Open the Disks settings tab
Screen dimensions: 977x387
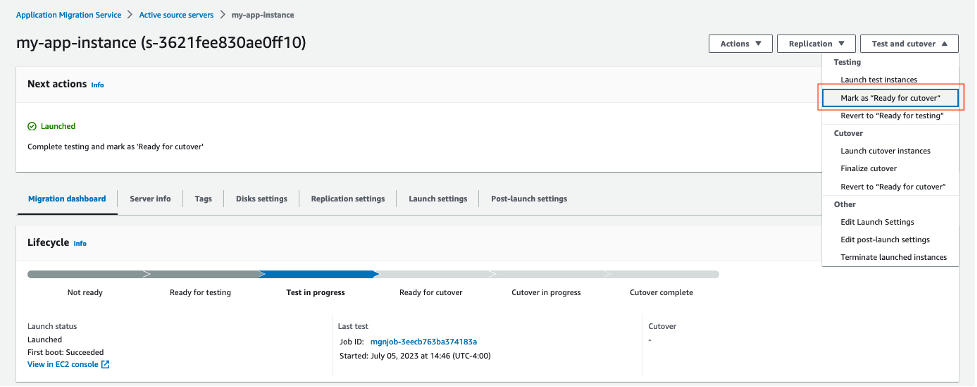[x=262, y=199]
